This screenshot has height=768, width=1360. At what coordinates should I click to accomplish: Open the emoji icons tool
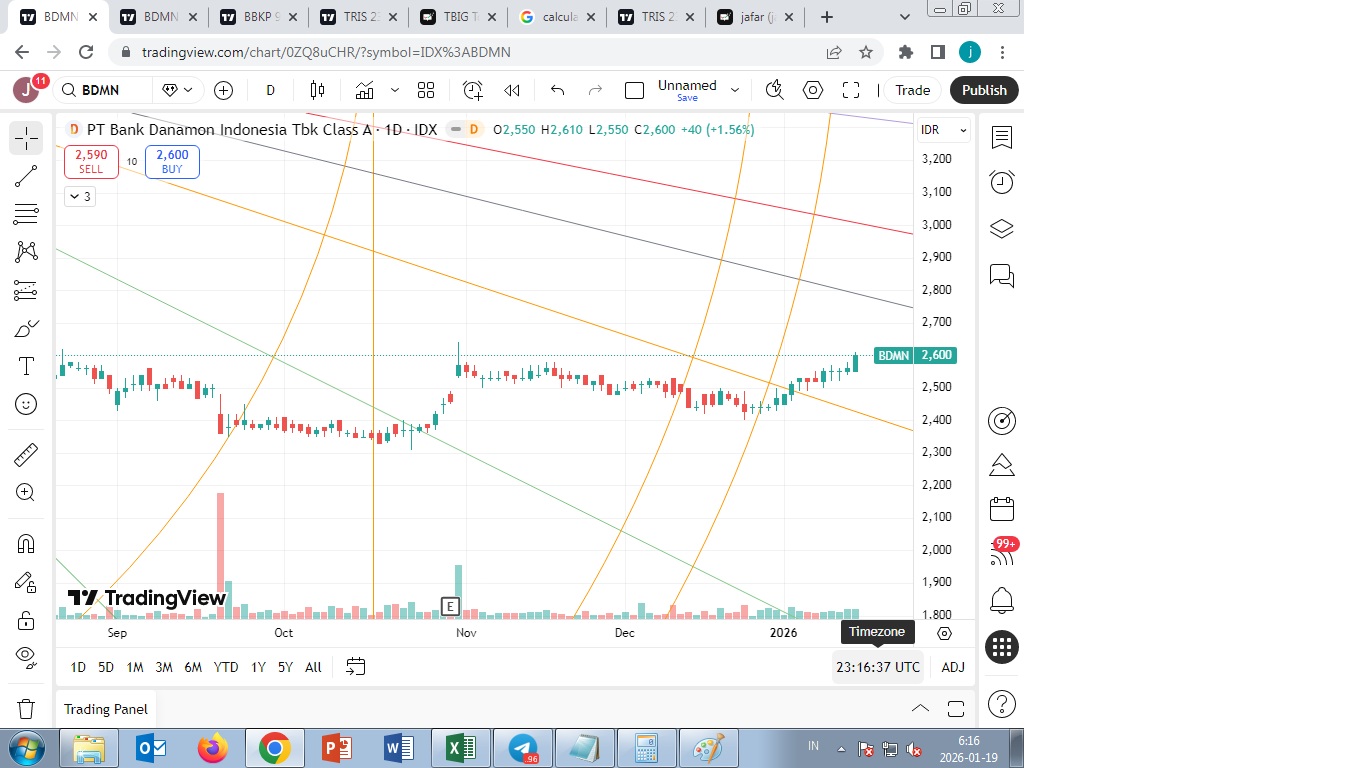pos(26,404)
